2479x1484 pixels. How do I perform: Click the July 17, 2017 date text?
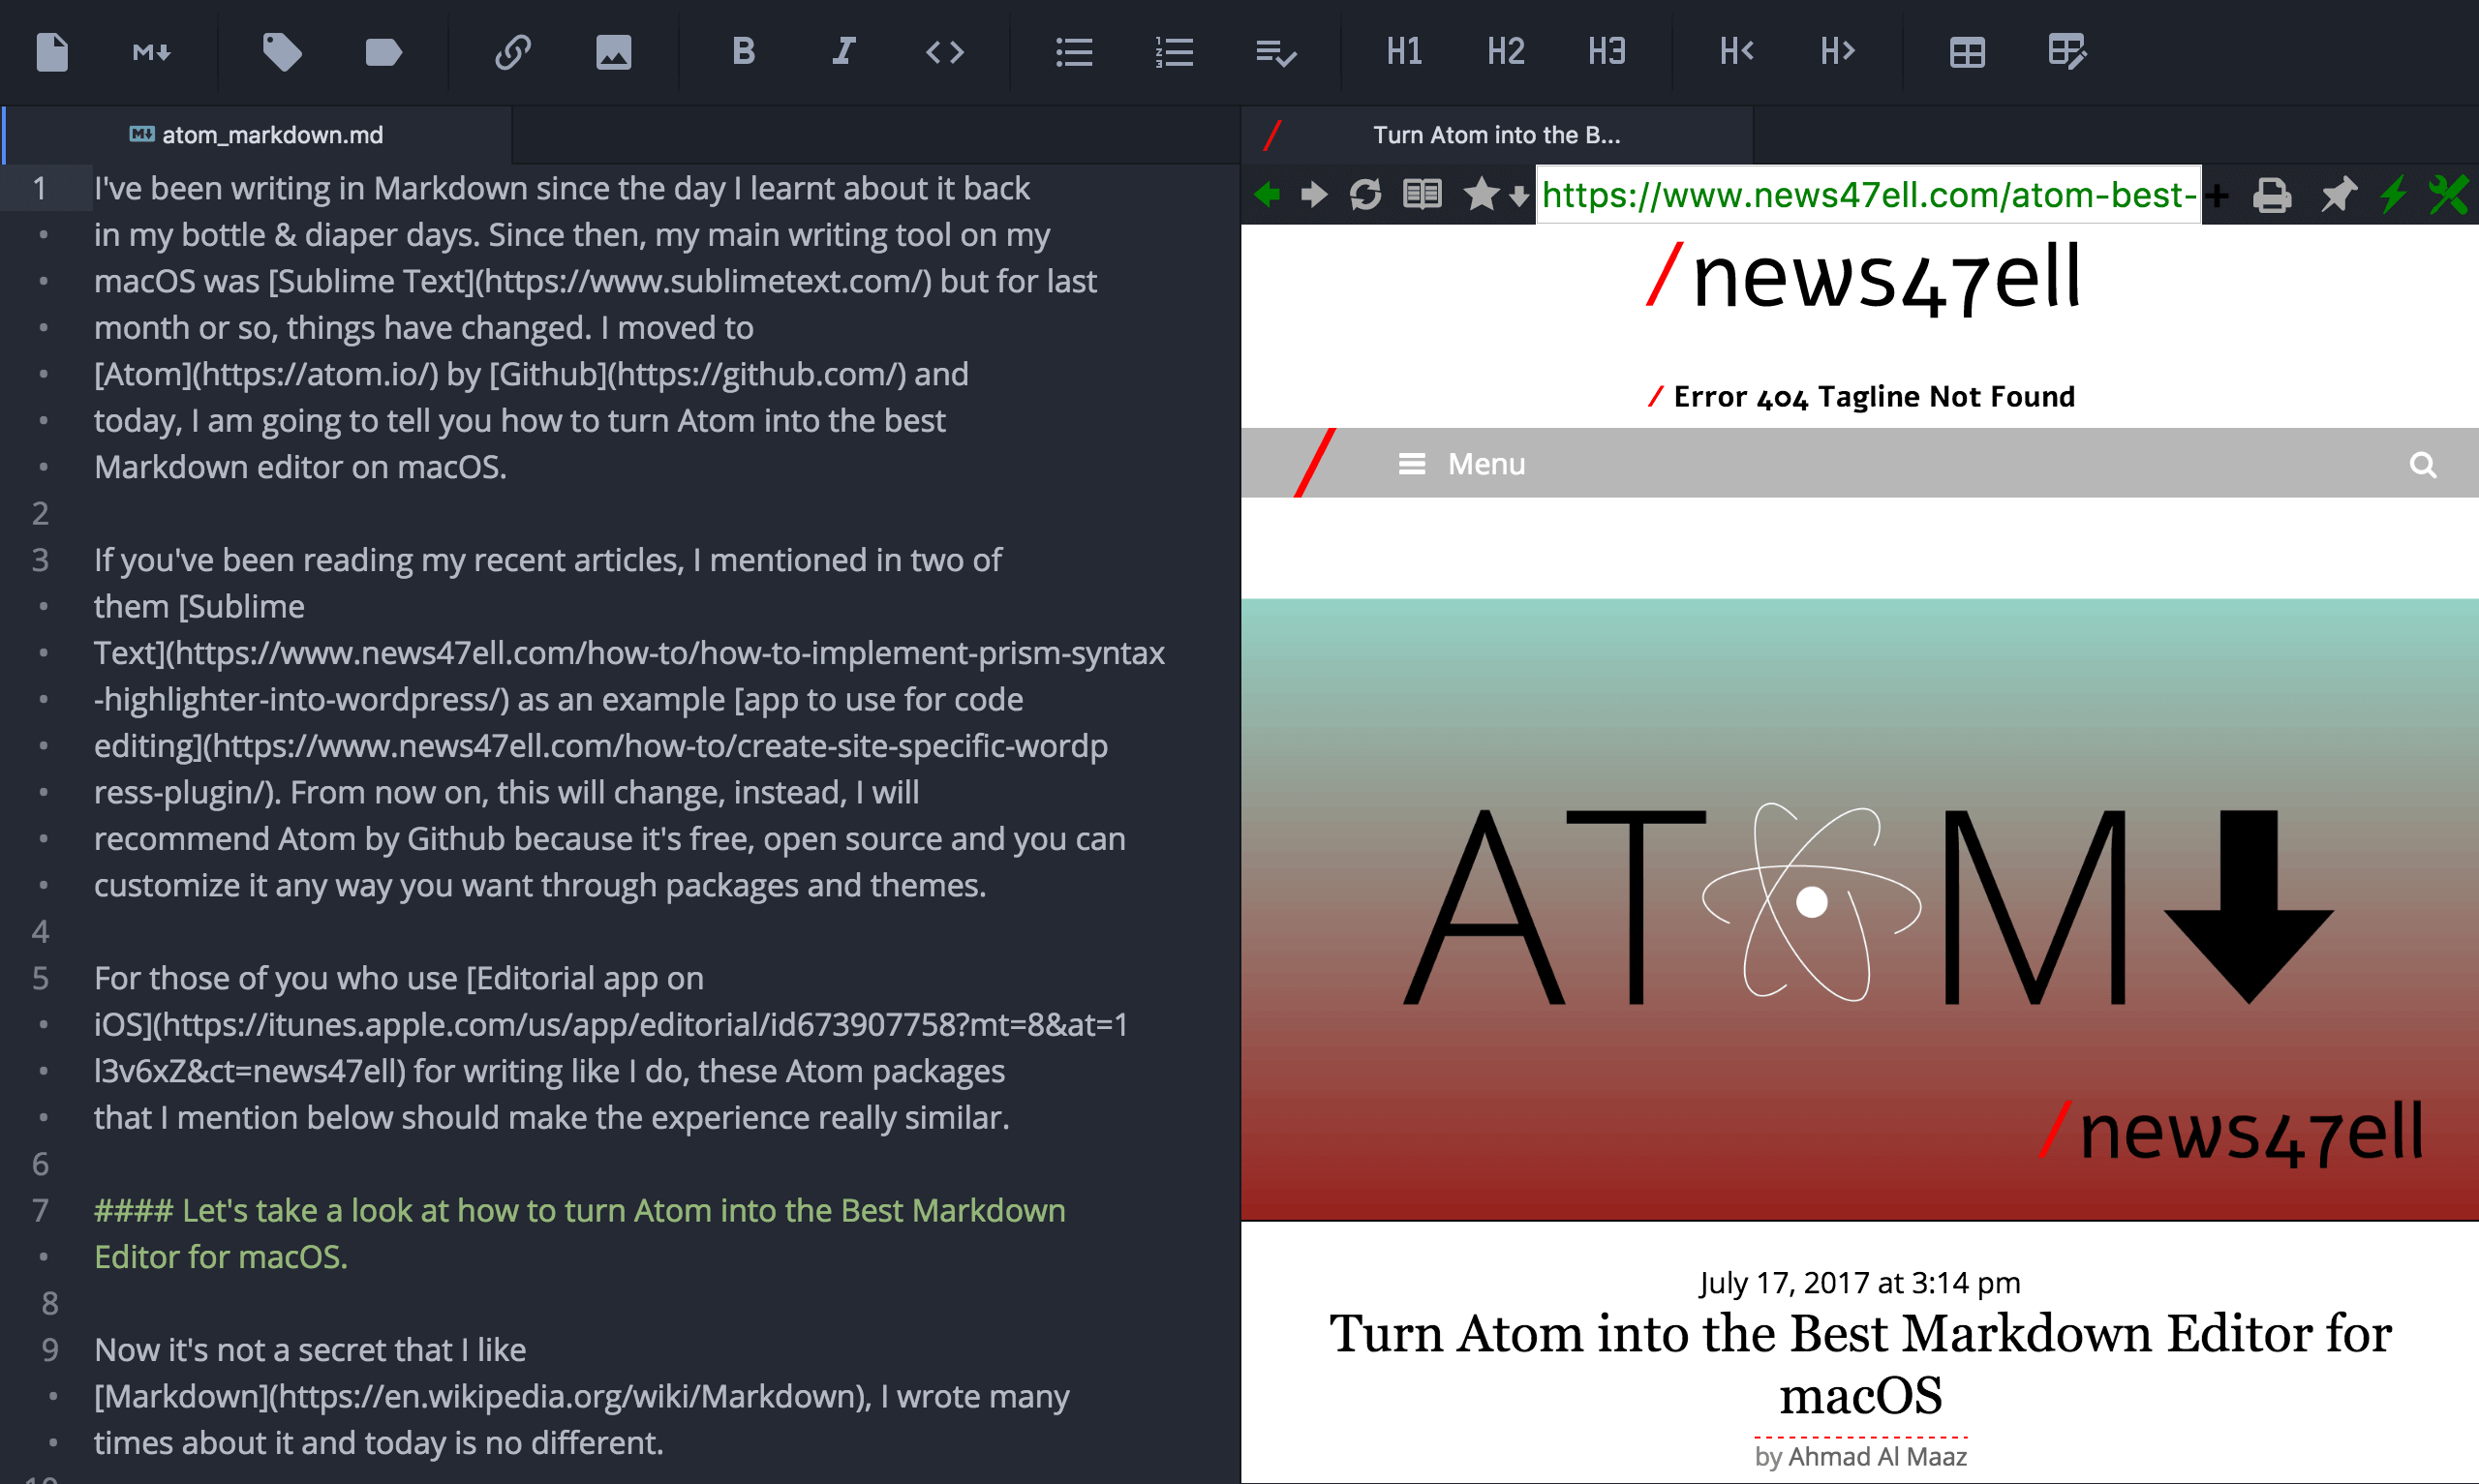point(1860,1282)
